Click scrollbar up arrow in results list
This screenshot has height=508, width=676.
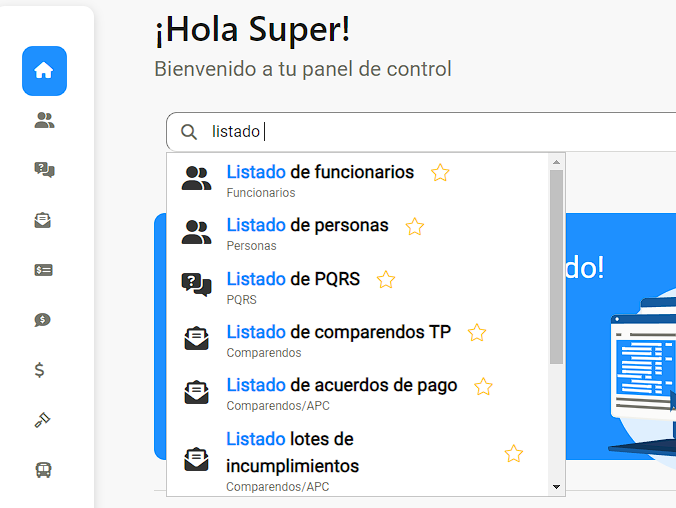tap(557, 161)
